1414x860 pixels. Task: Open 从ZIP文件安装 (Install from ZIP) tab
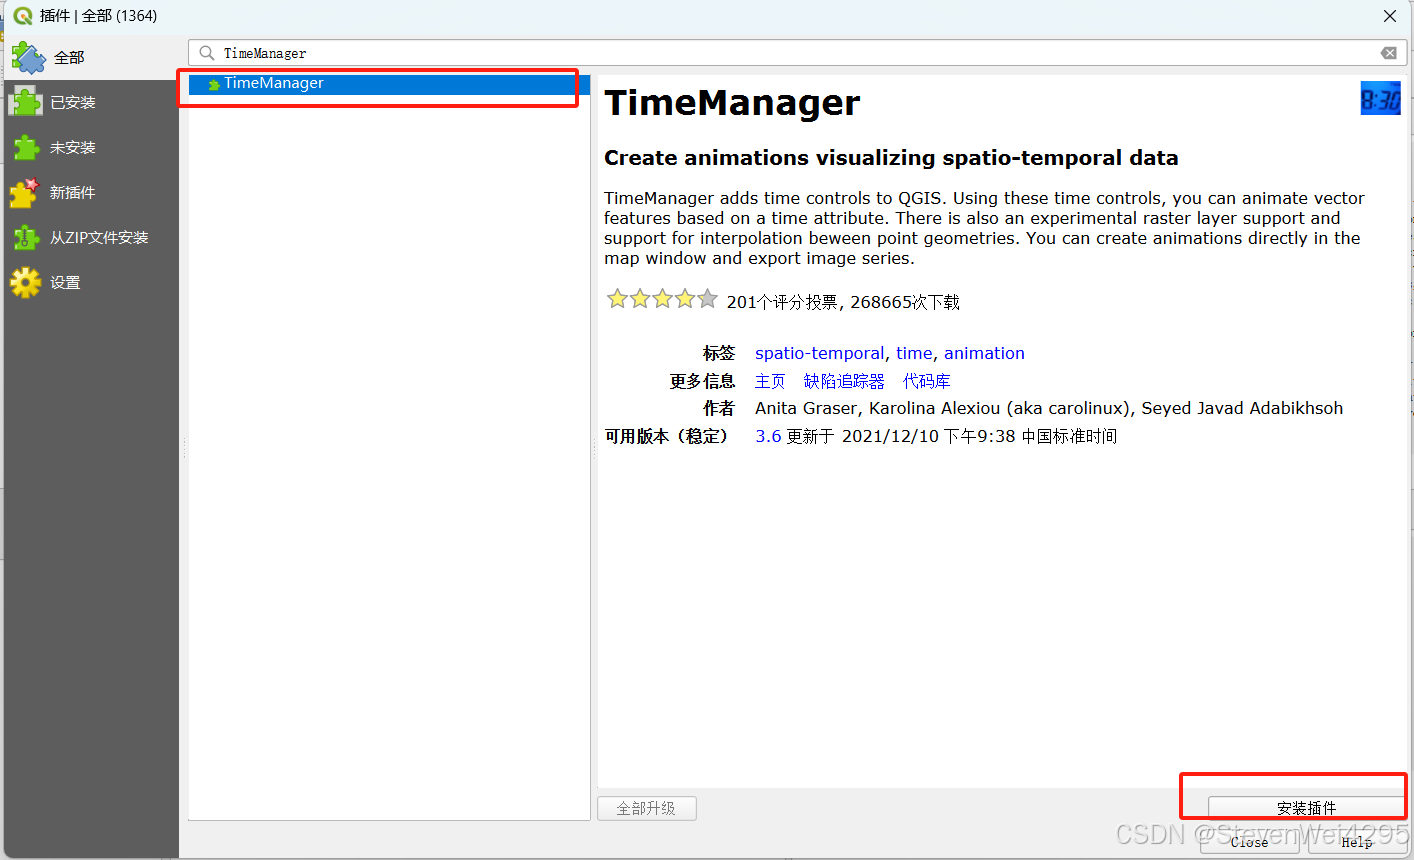(90, 237)
